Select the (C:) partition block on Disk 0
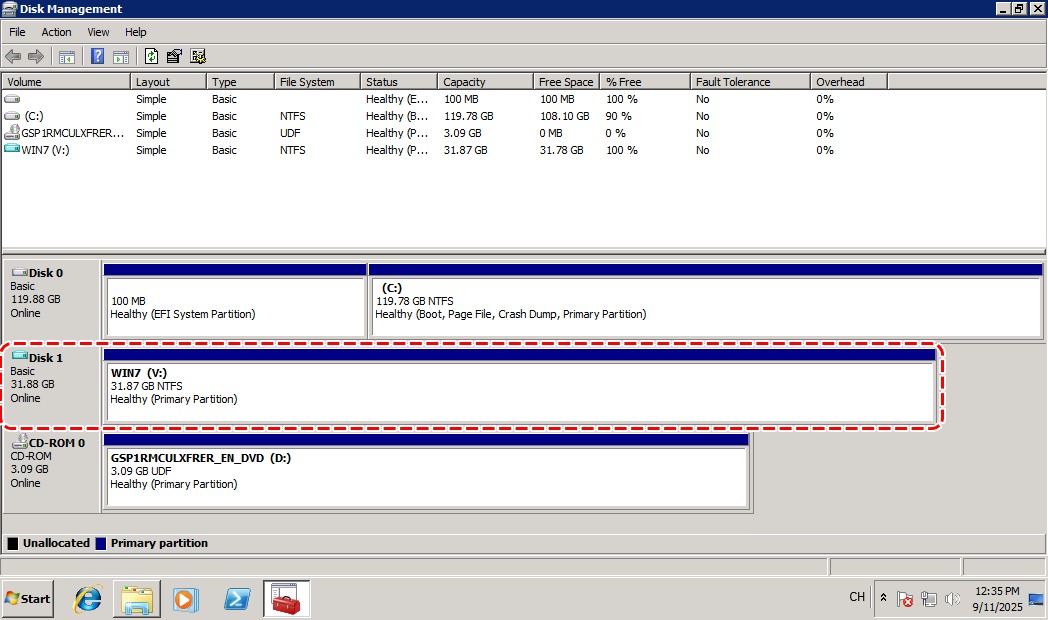 pos(704,307)
